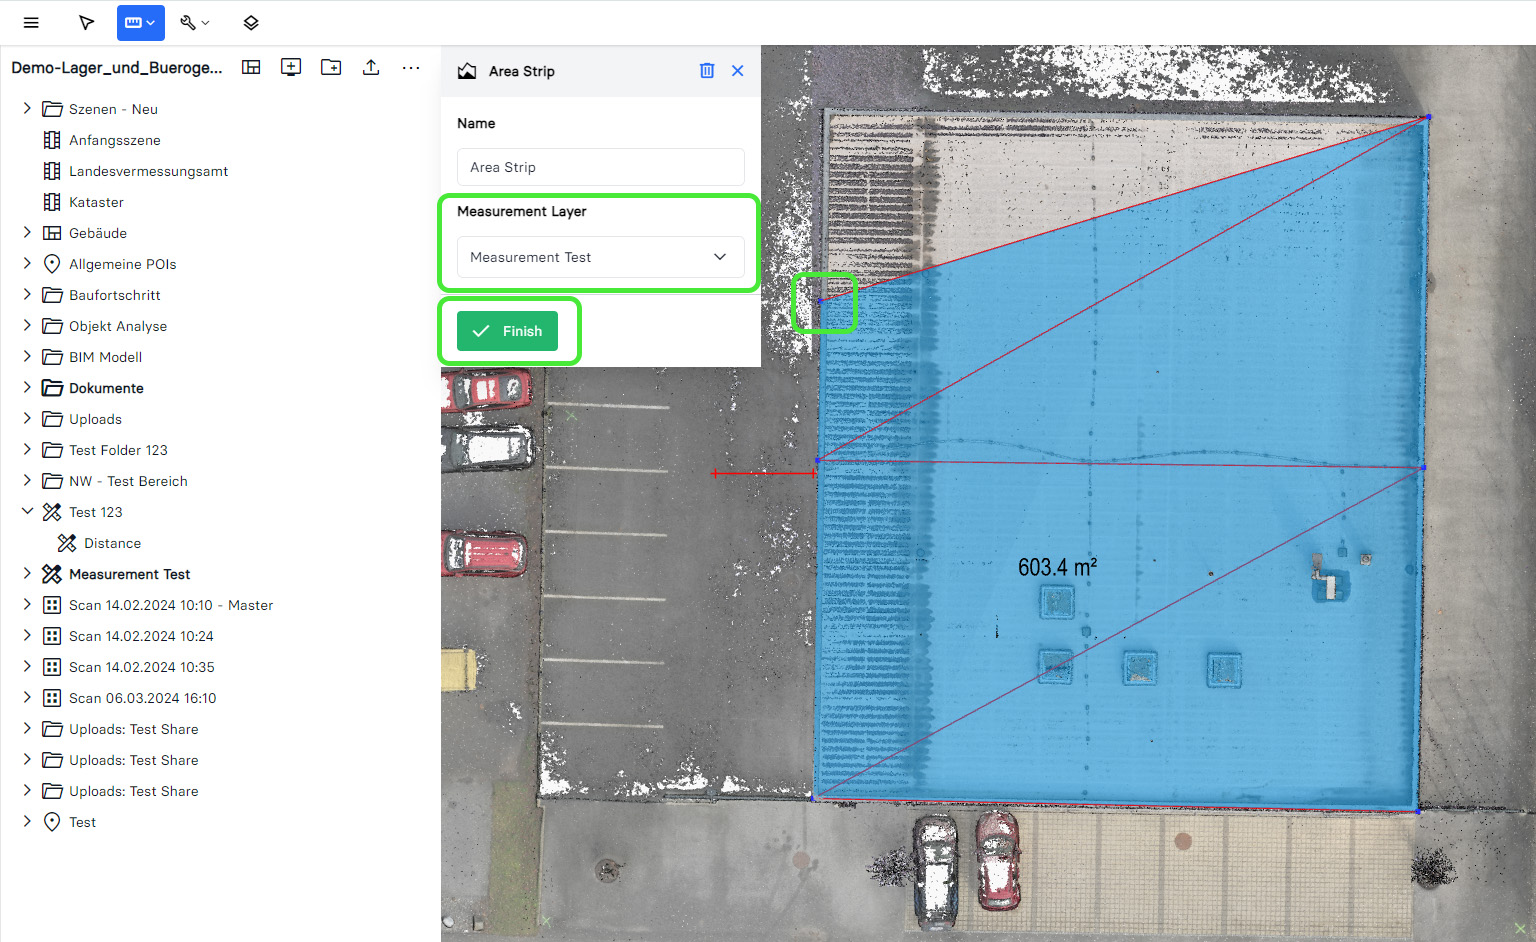Click the green Finish button
The height and width of the screenshot is (942, 1536).
507,331
